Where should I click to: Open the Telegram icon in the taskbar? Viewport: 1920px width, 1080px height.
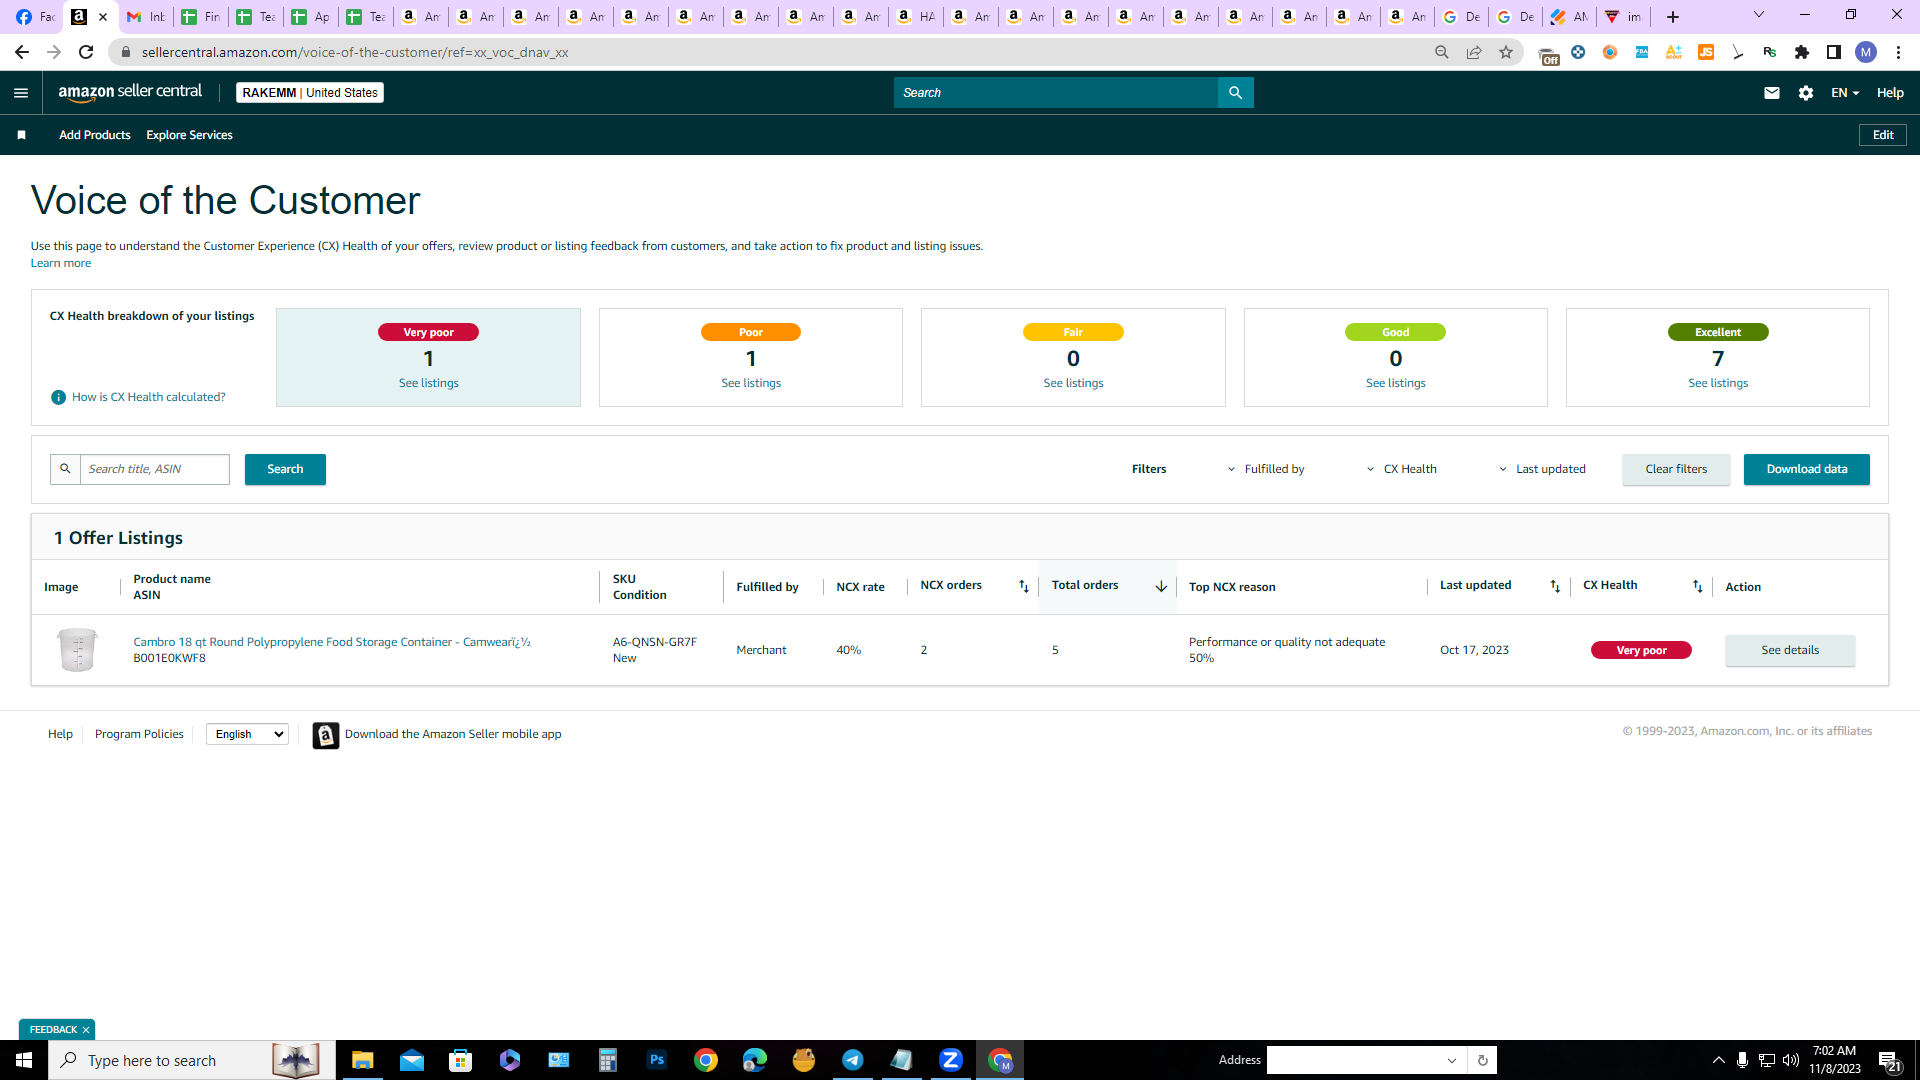tap(853, 1060)
